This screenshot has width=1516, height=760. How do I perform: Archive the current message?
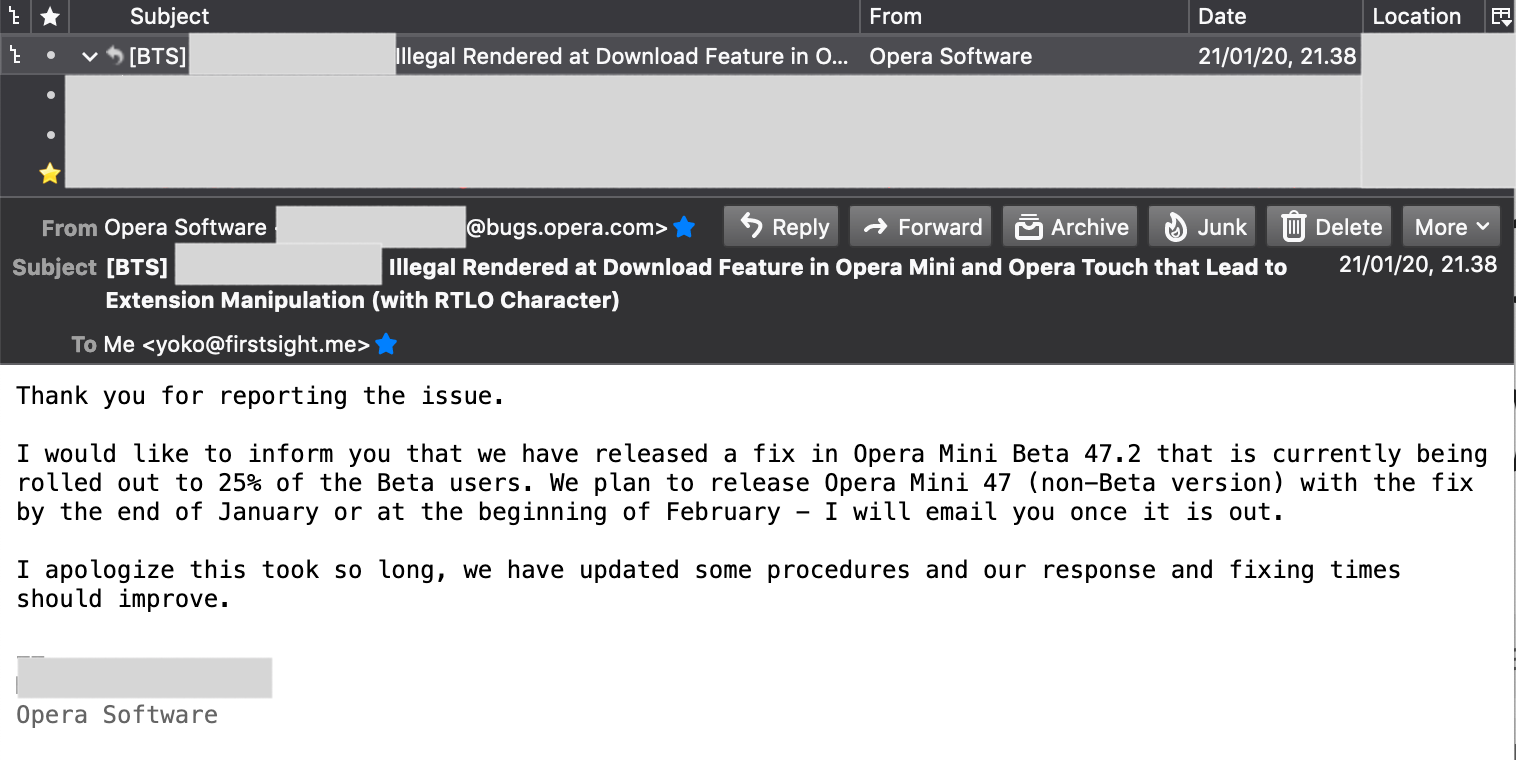(1071, 227)
